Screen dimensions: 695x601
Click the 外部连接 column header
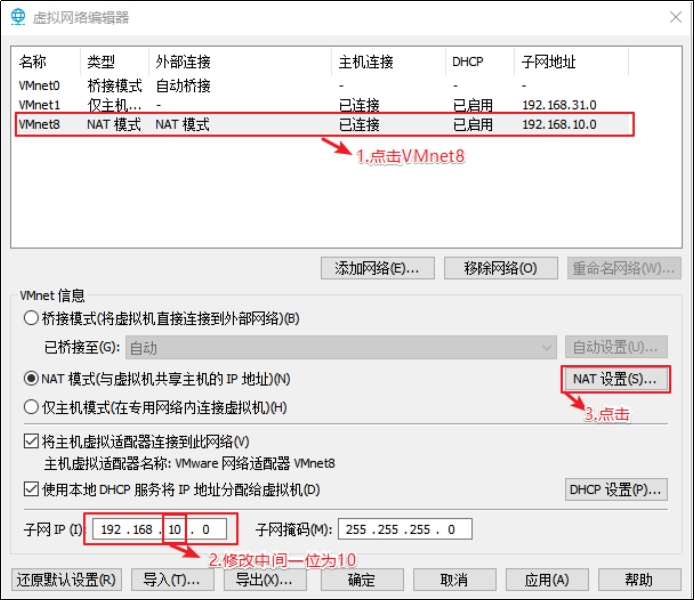point(240,62)
